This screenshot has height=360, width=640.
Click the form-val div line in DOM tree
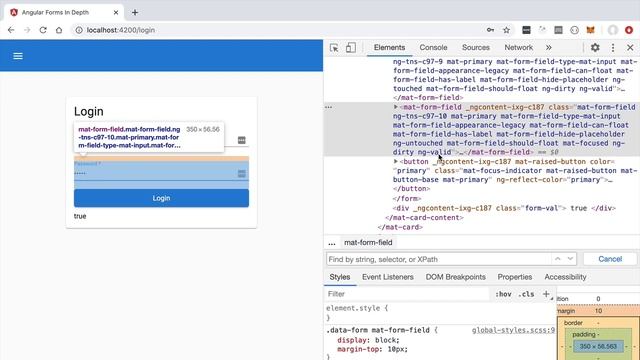pos(504,208)
